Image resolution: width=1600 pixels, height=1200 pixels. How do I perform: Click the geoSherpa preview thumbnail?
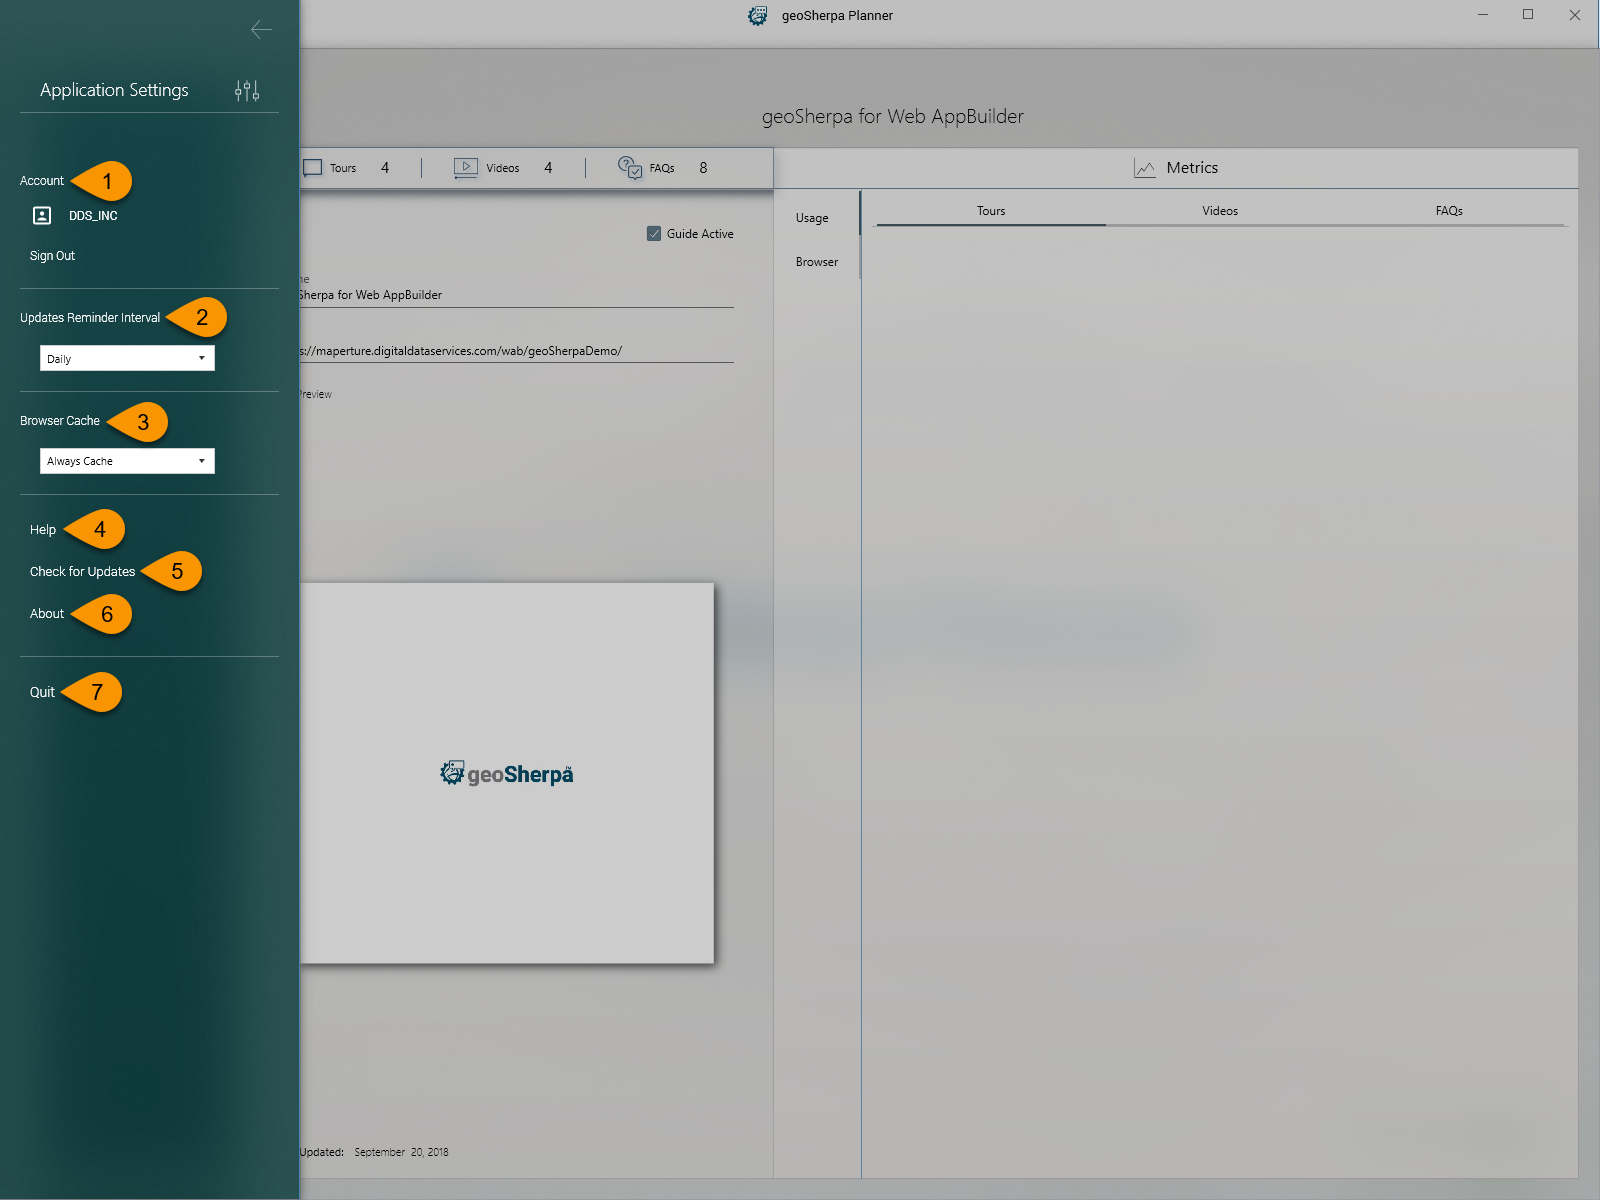pyautogui.click(x=507, y=774)
